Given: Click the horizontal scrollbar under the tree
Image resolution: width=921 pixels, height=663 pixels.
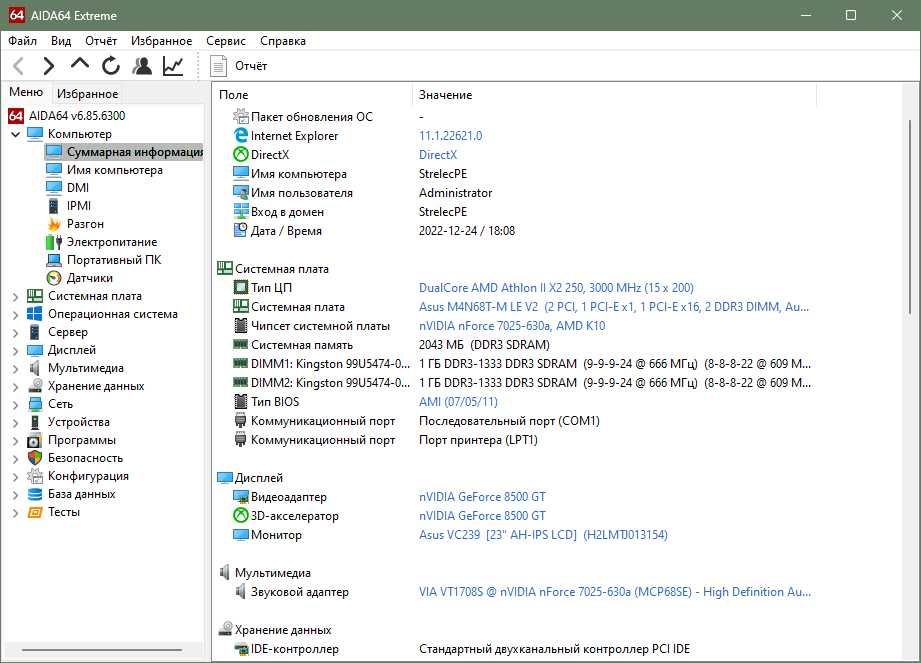Looking at the screenshot, I should coord(102,650).
